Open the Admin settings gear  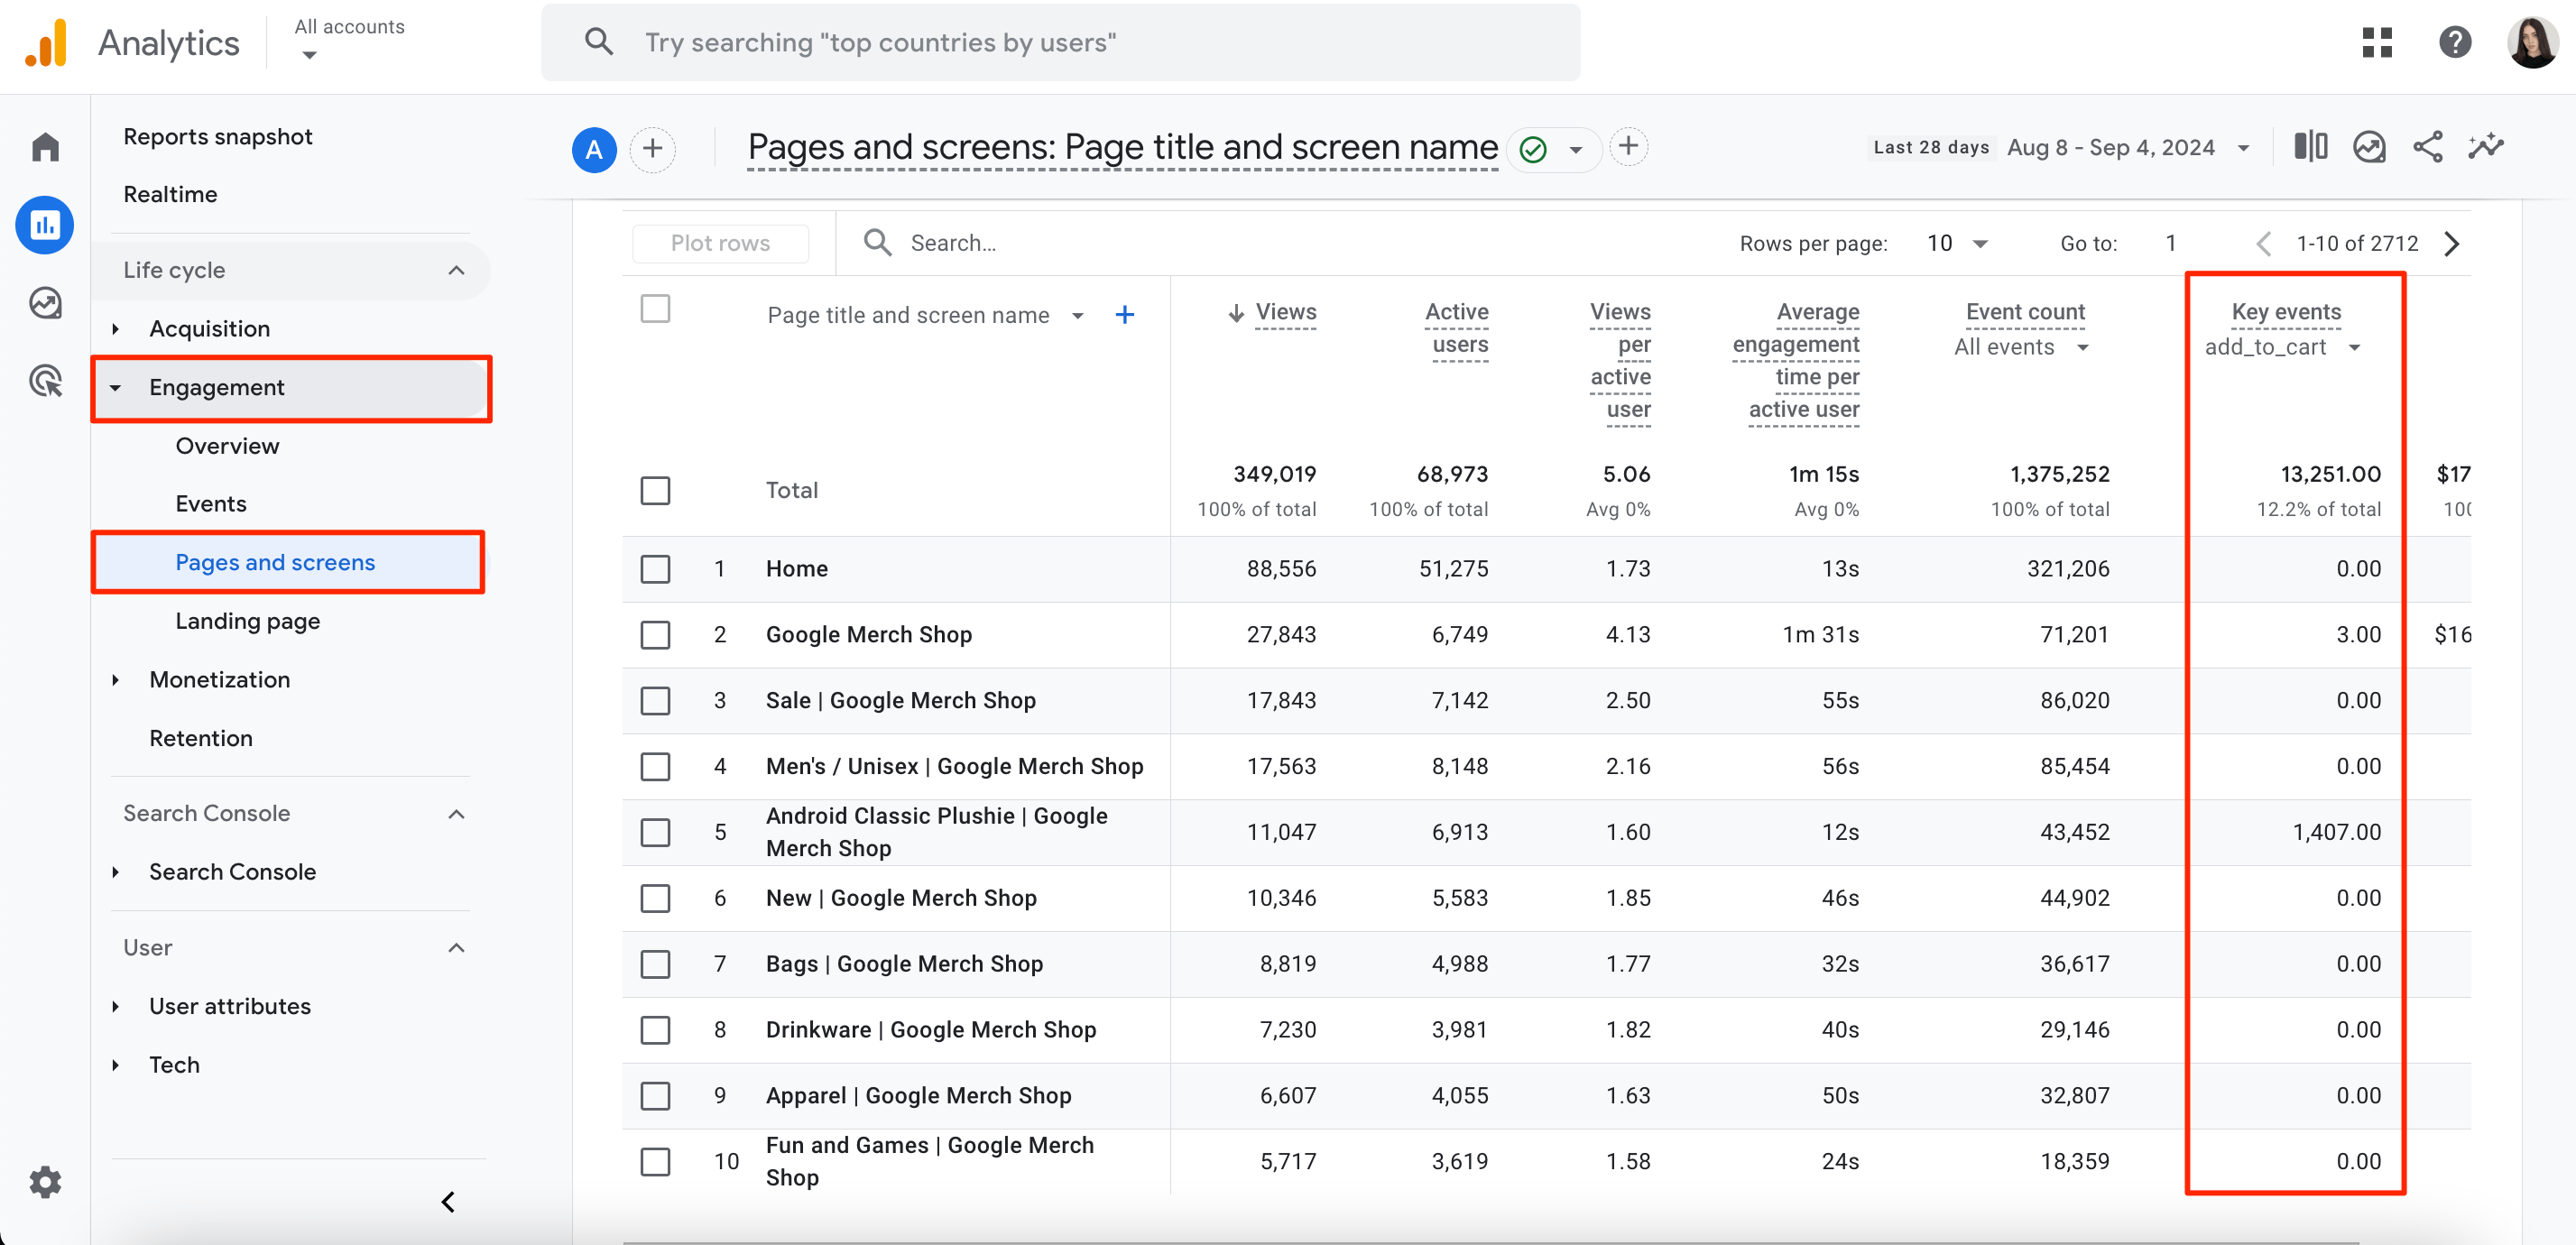tap(45, 1182)
